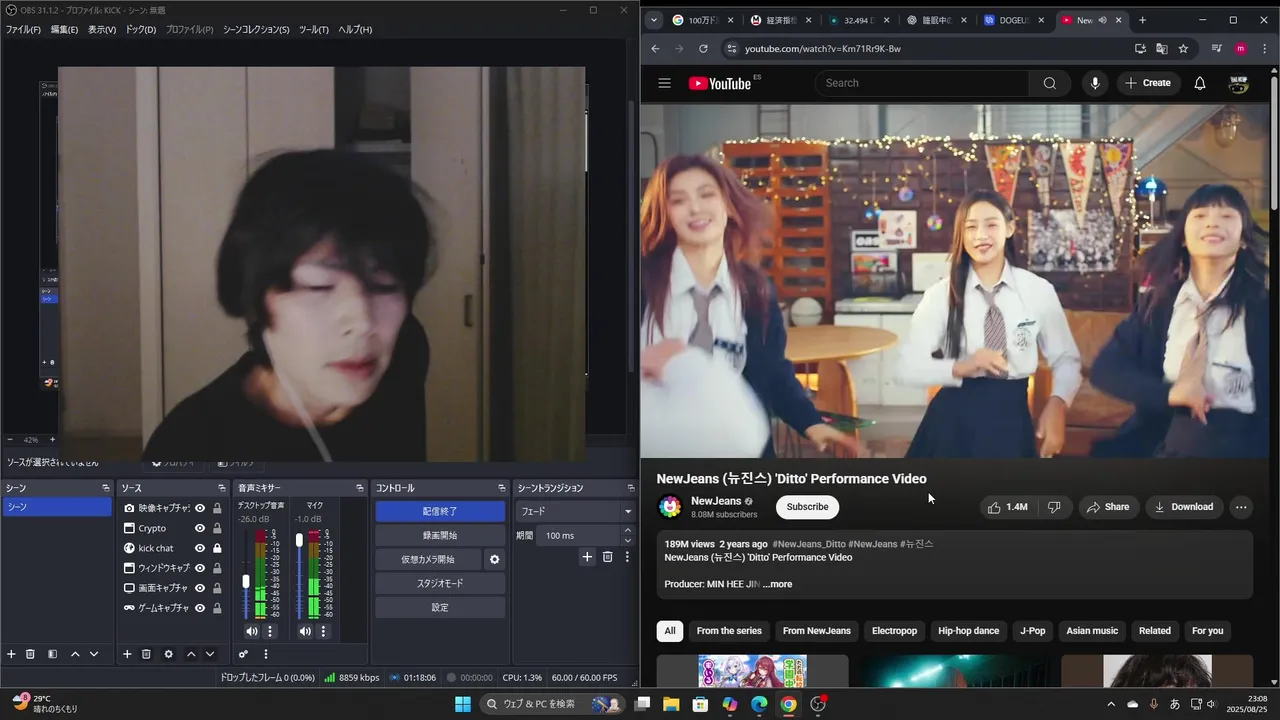Image resolution: width=1280 pixels, height=720 pixels.
Task: Open フェード transition dropdown
Action: point(575,511)
